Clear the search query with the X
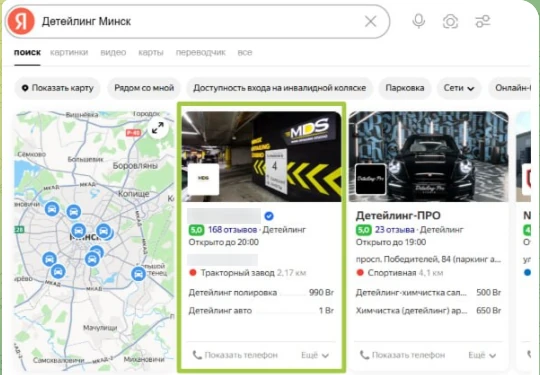Screen dimensions: 540x375 click(x=371, y=22)
